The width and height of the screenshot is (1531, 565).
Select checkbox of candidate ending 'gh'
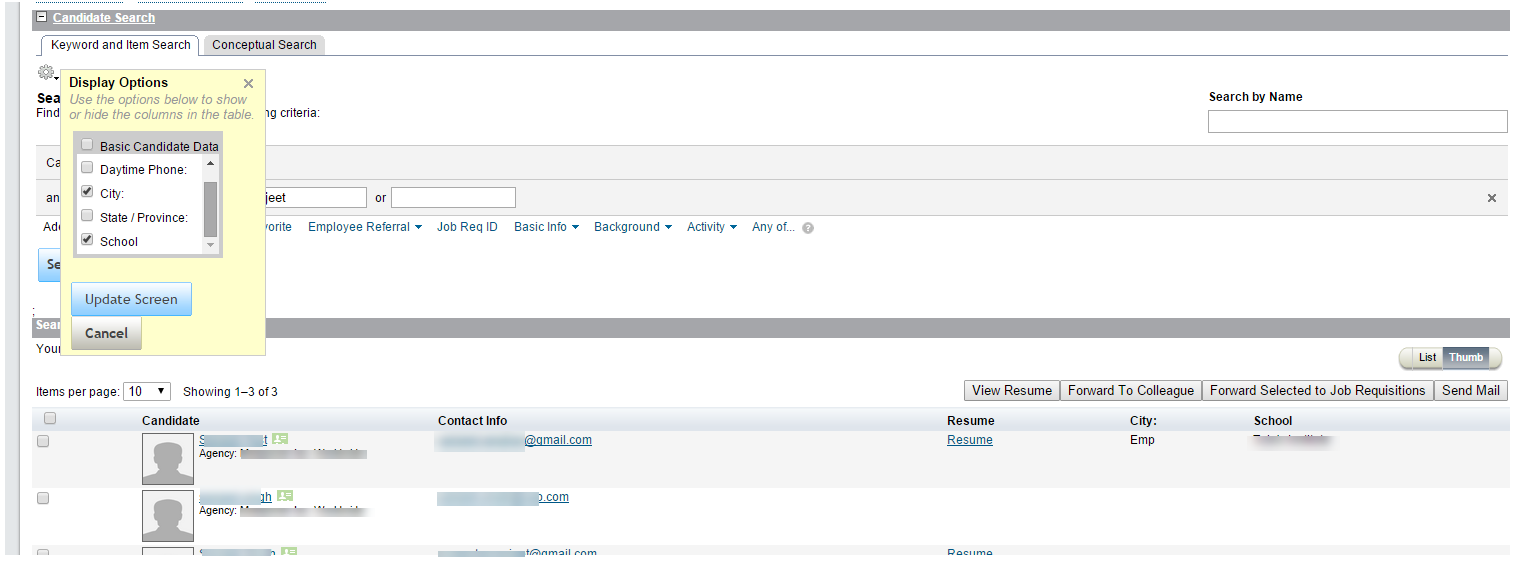click(x=43, y=498)
